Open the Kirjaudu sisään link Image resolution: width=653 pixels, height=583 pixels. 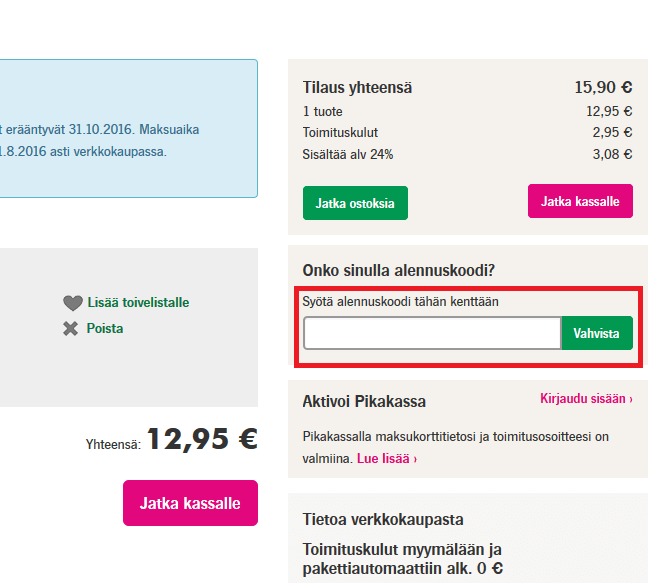[586, 399]
